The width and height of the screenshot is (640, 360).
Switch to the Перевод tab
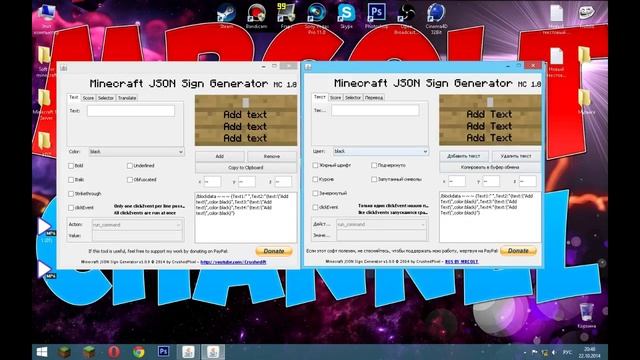click(x=373, y=98)
